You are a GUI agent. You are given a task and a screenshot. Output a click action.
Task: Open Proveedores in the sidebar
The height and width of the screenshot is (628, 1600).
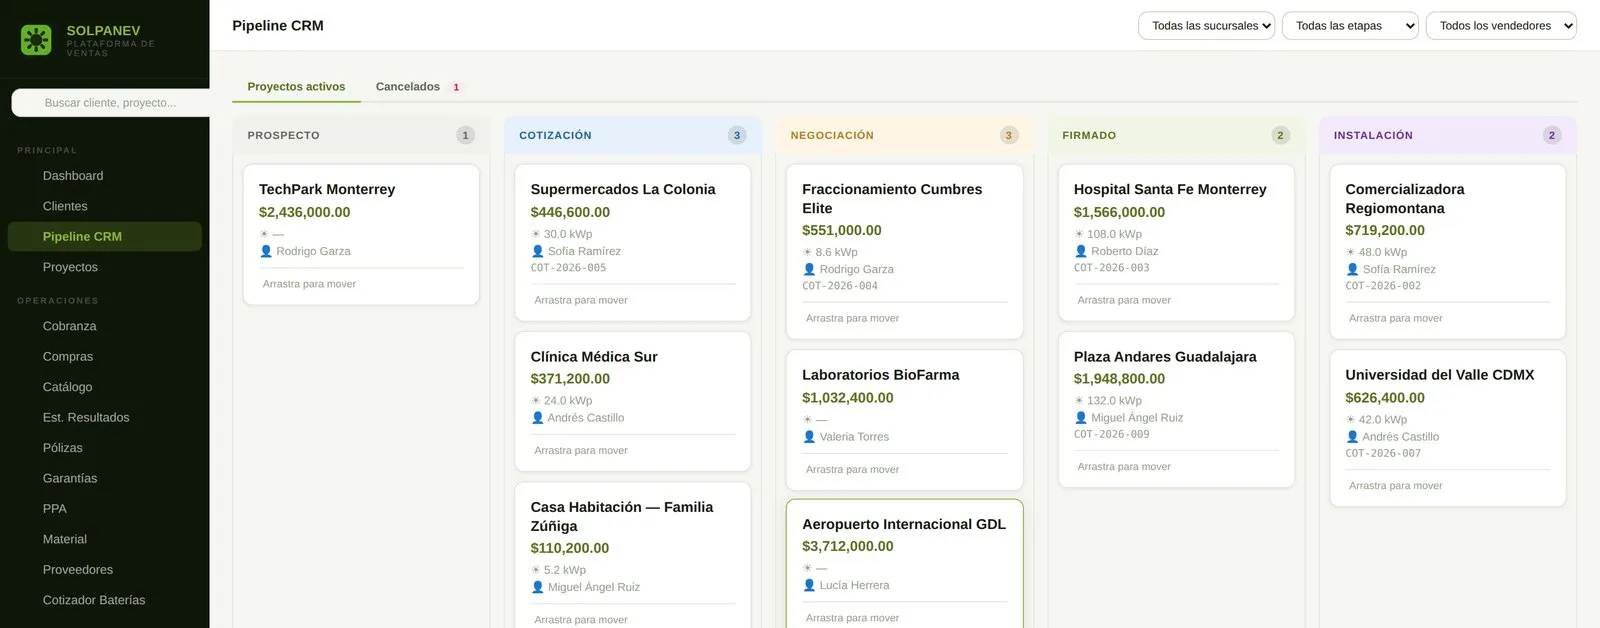tap(104, 570)
